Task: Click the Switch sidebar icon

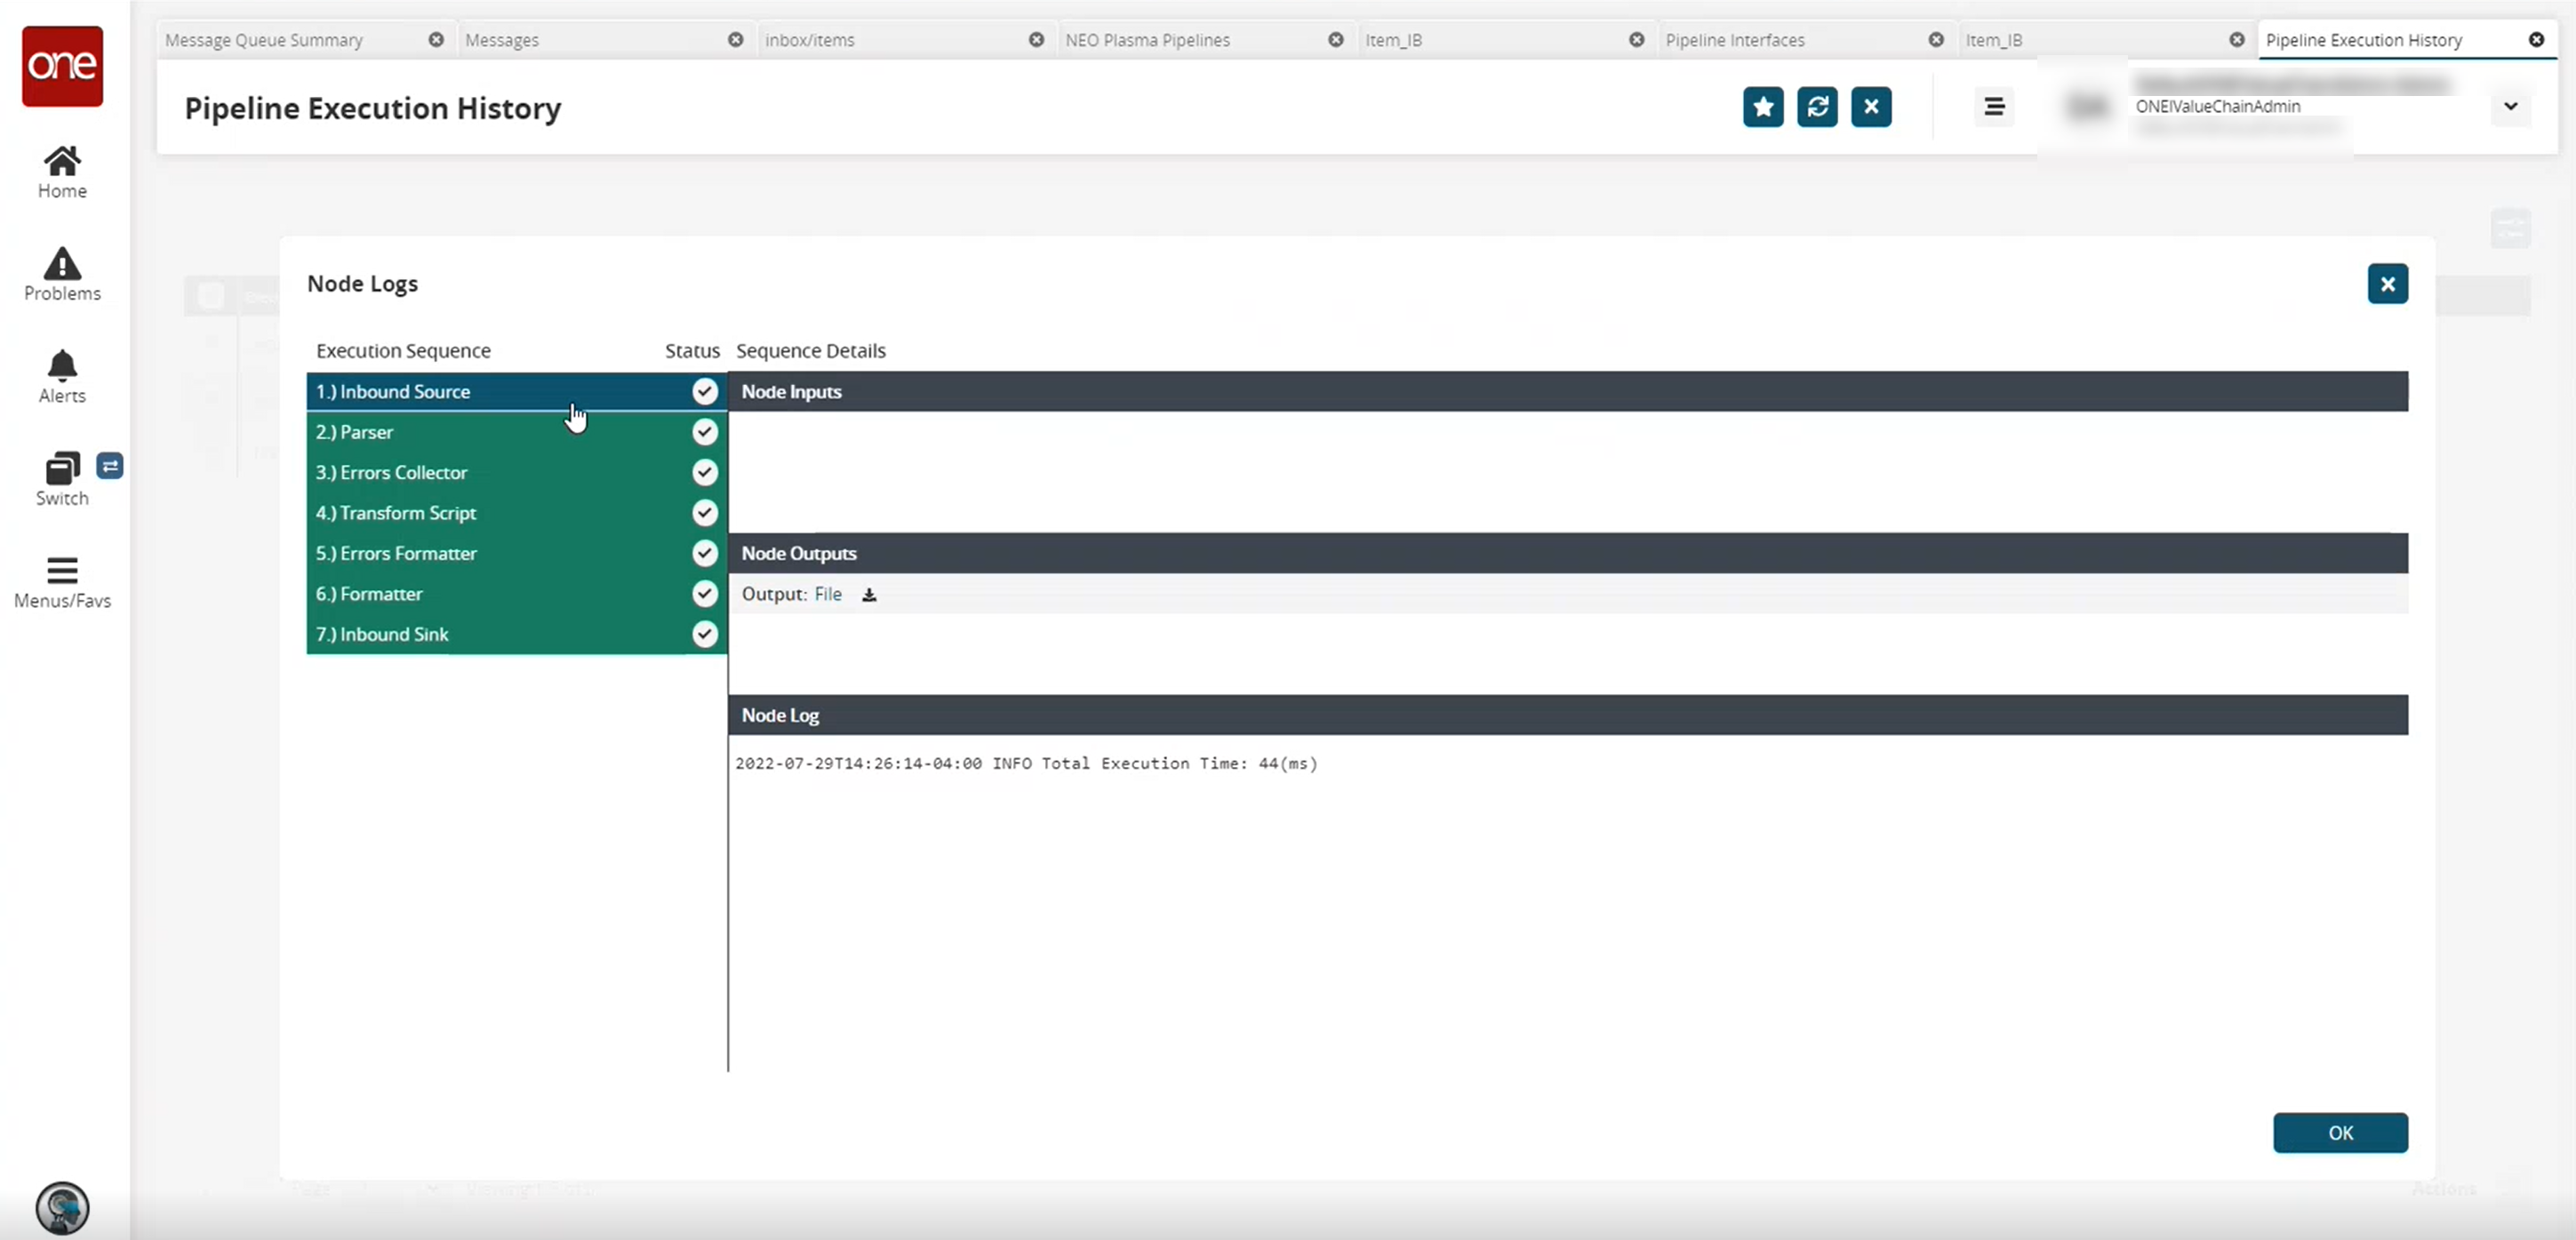Action: coord(62,478)
